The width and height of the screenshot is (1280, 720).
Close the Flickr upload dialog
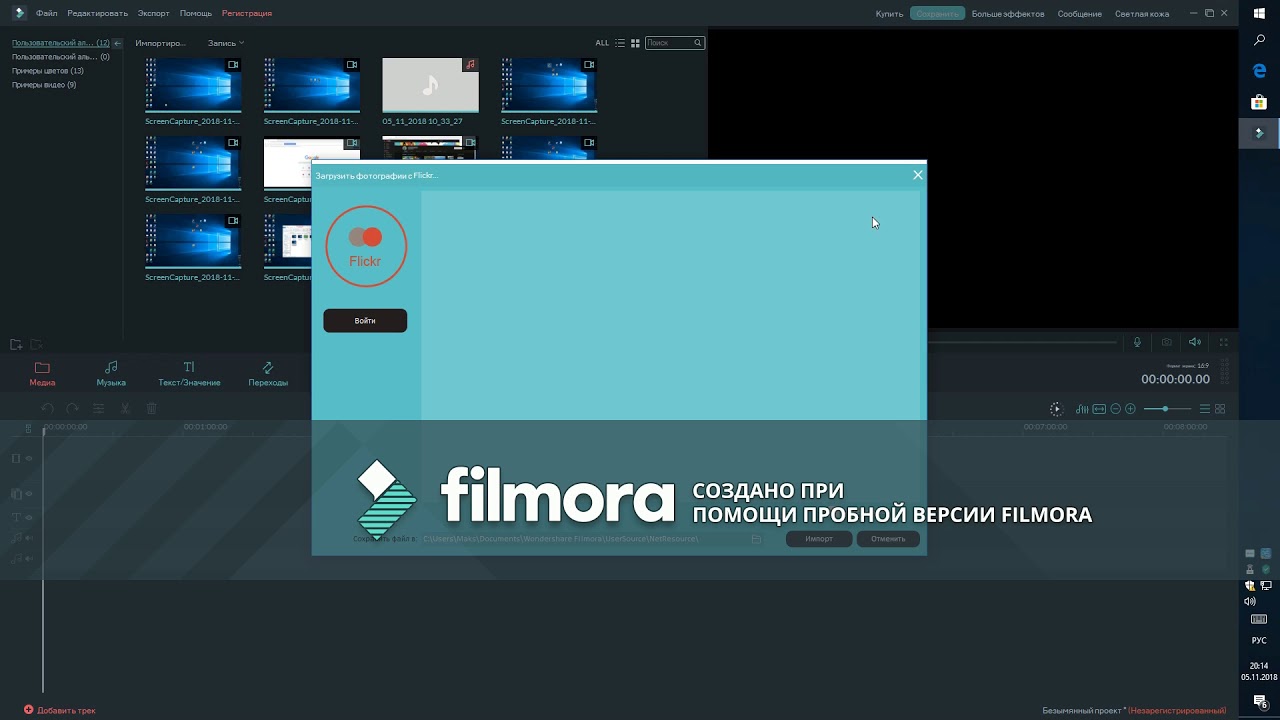[x=918, y=175]
